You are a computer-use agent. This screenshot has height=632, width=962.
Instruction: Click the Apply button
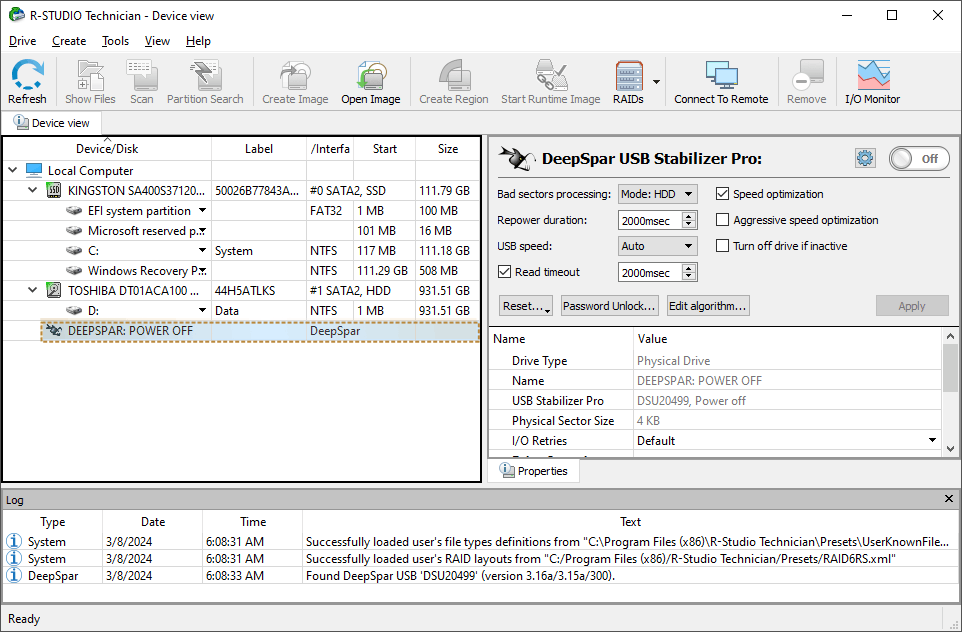[x=912, y=306]
